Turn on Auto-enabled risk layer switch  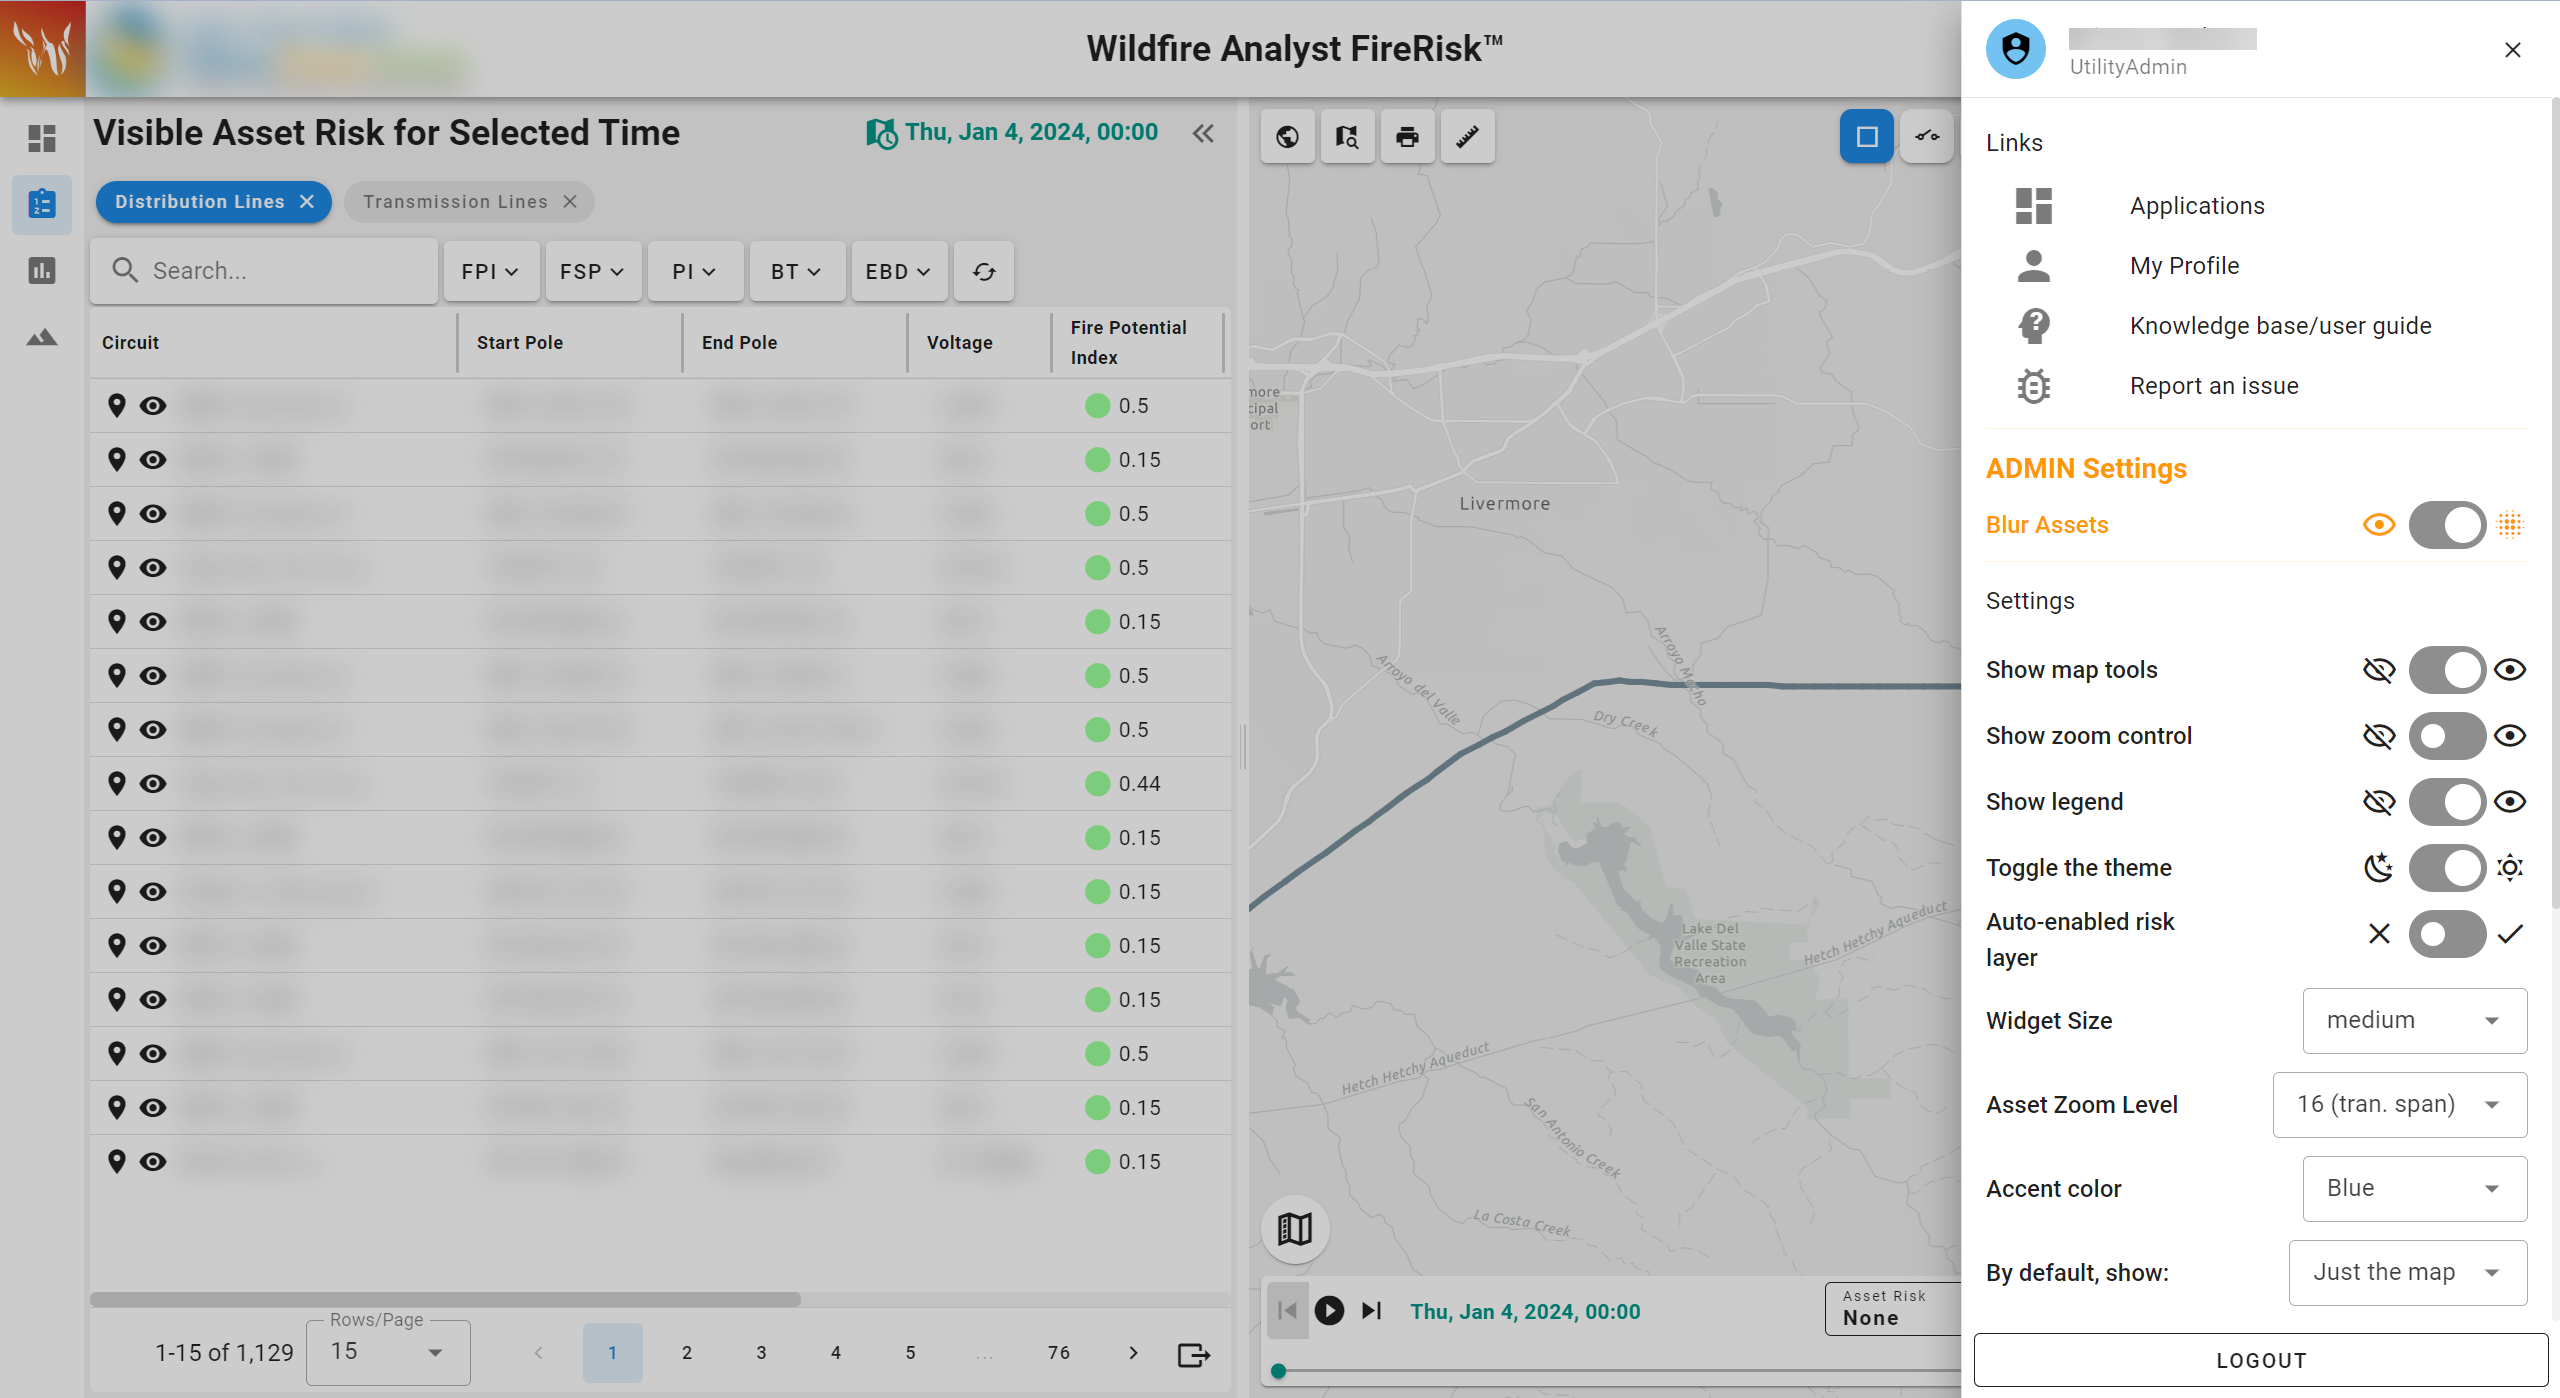[x=2446, y=934]
